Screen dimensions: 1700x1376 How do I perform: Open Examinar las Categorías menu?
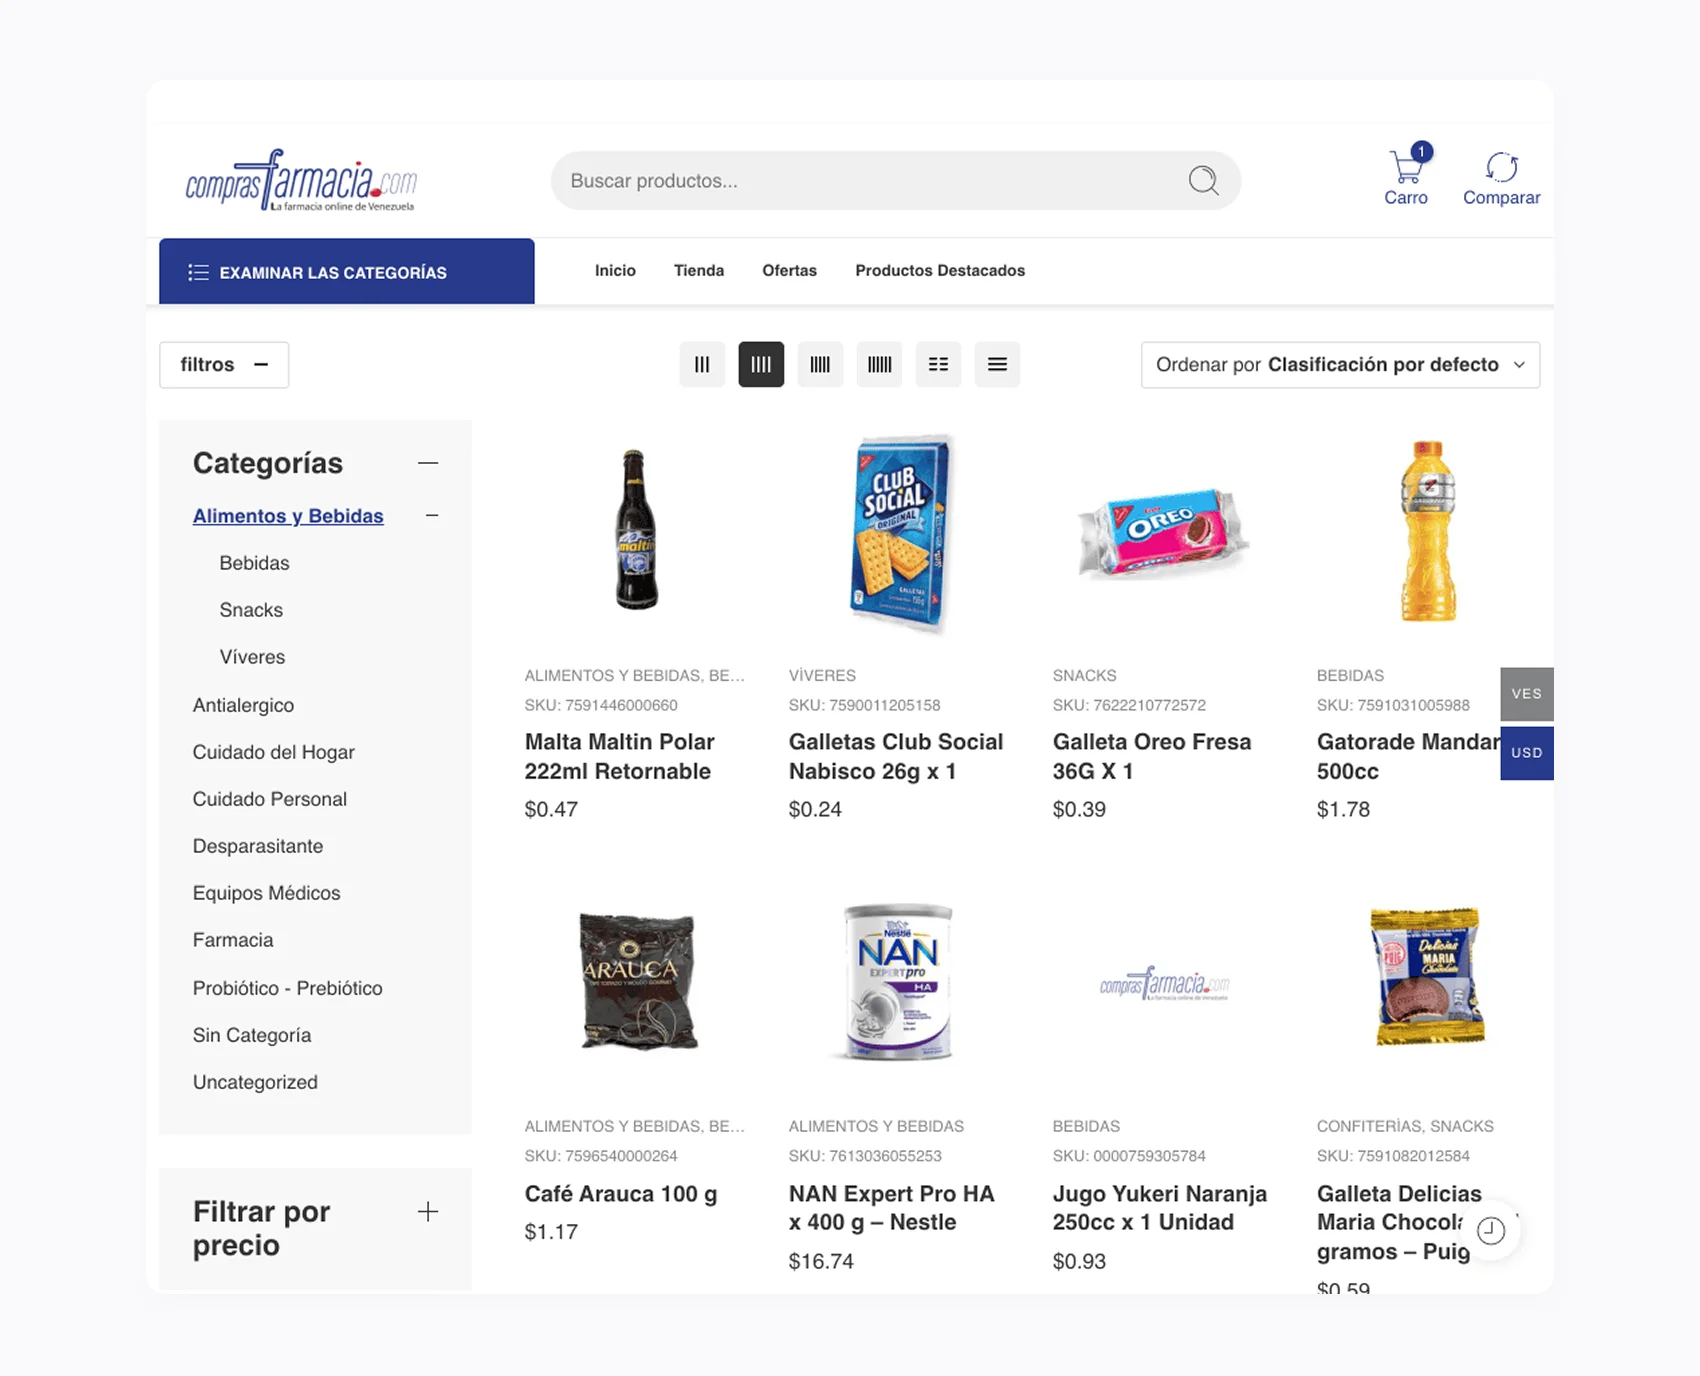tap(346, 271)
